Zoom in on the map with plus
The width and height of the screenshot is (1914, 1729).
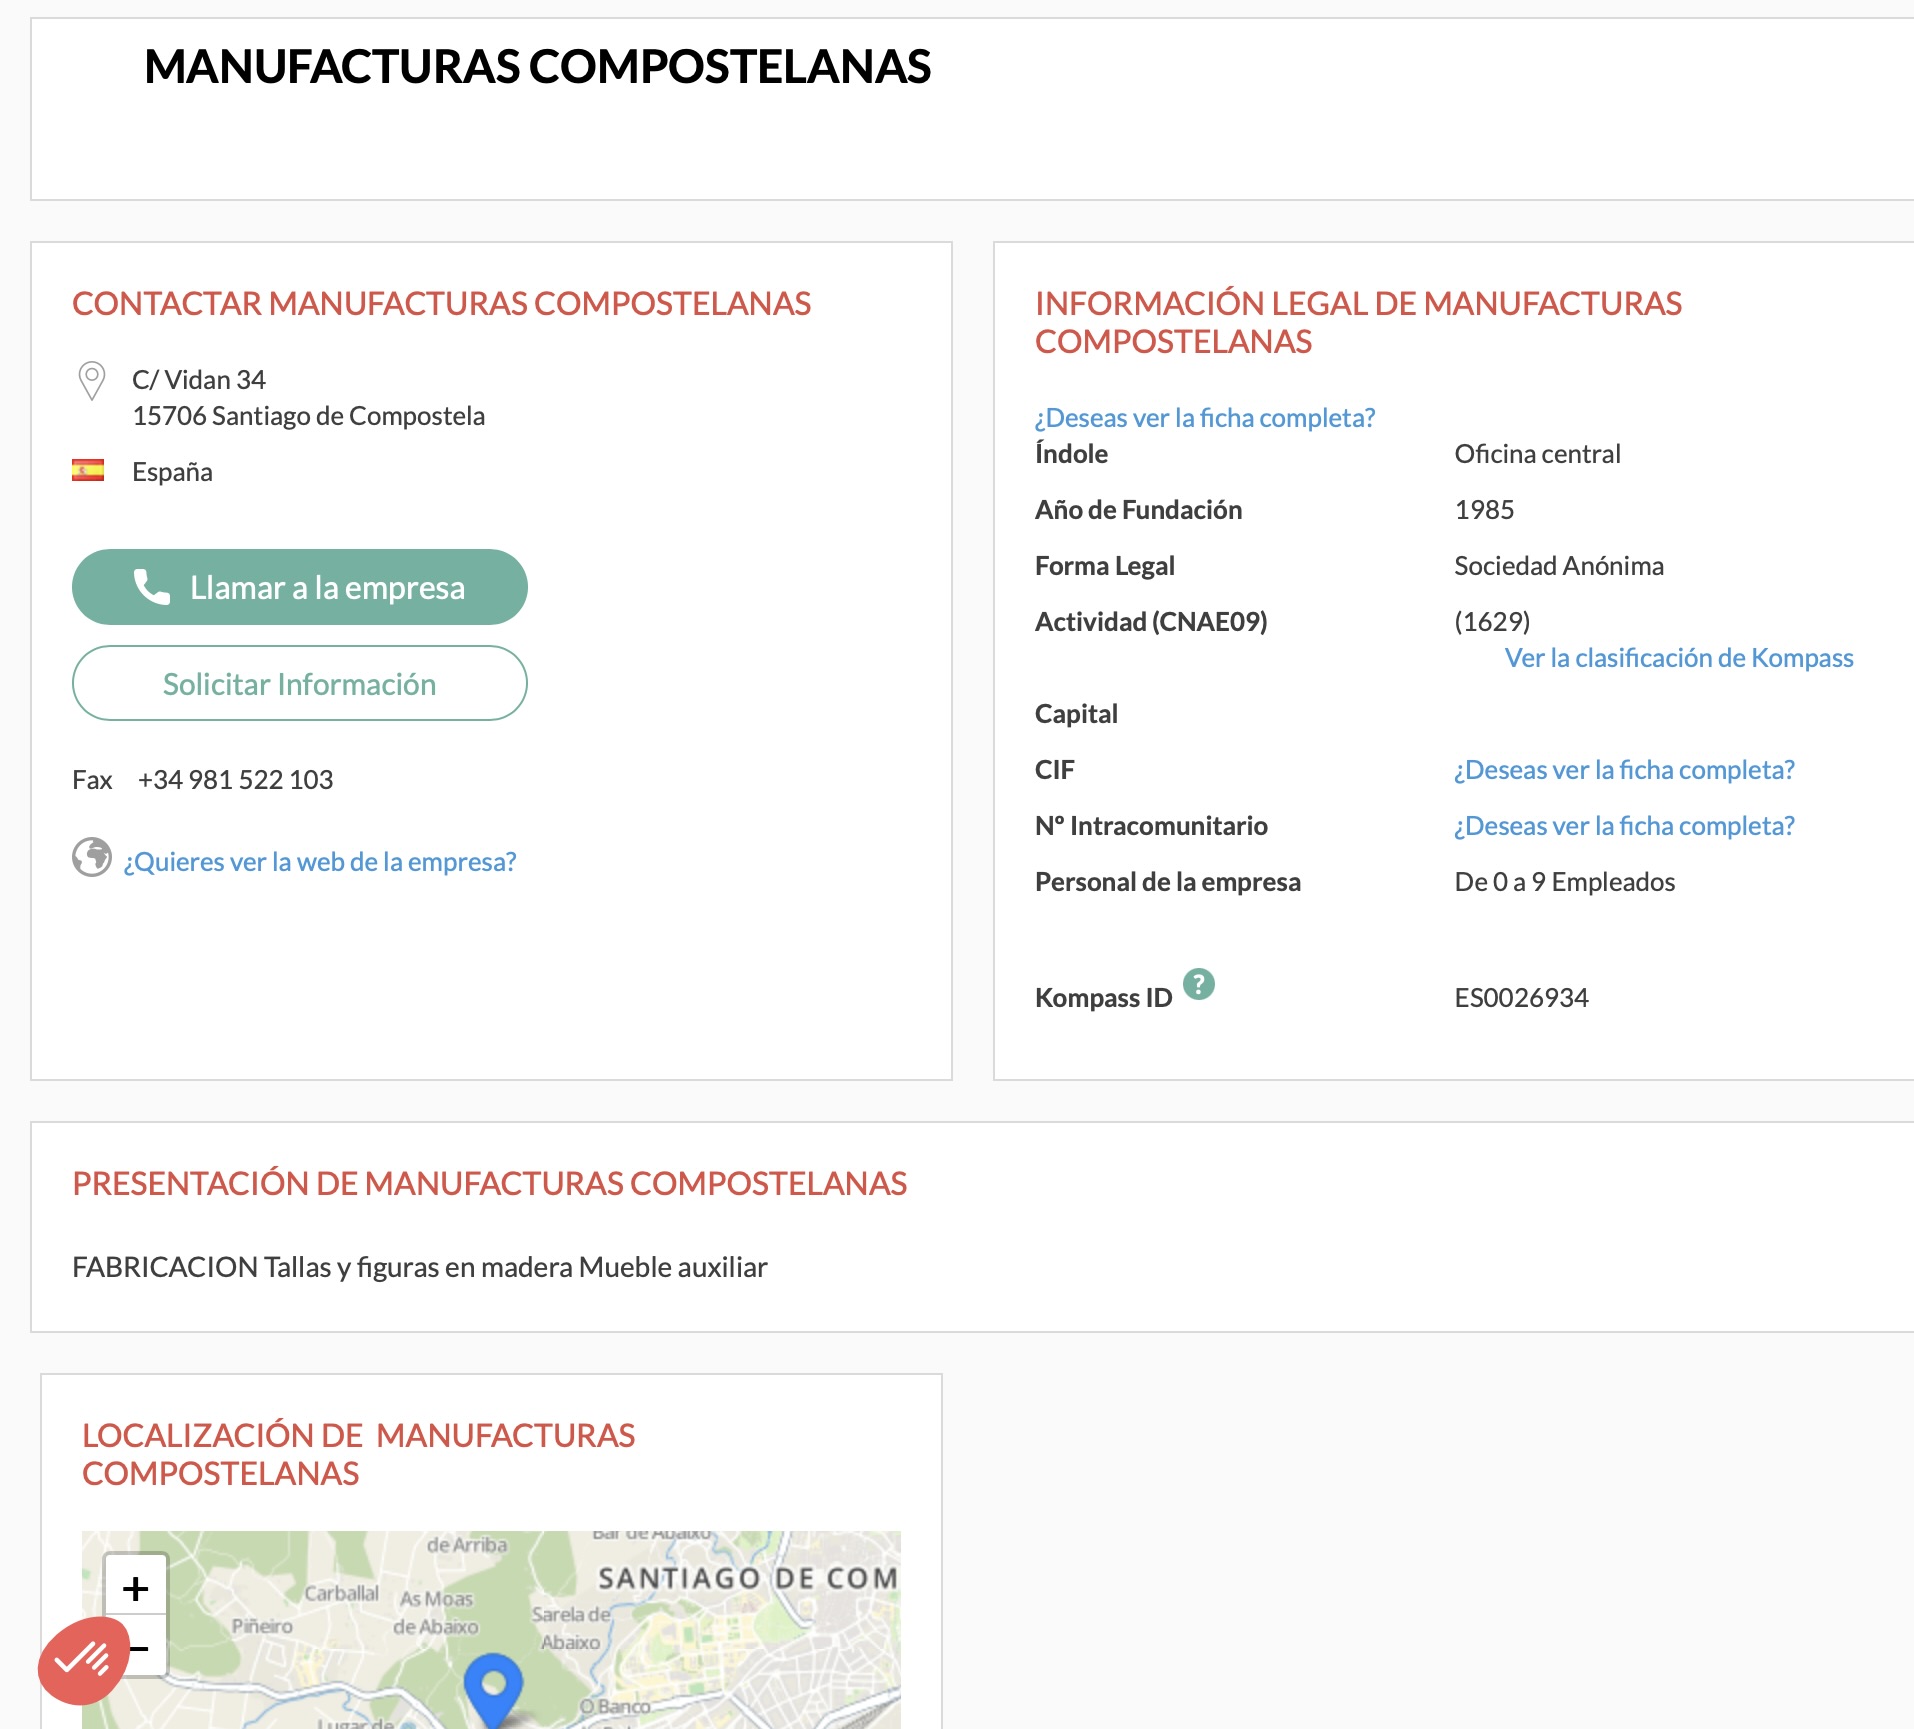click(x=136, y=1589)
